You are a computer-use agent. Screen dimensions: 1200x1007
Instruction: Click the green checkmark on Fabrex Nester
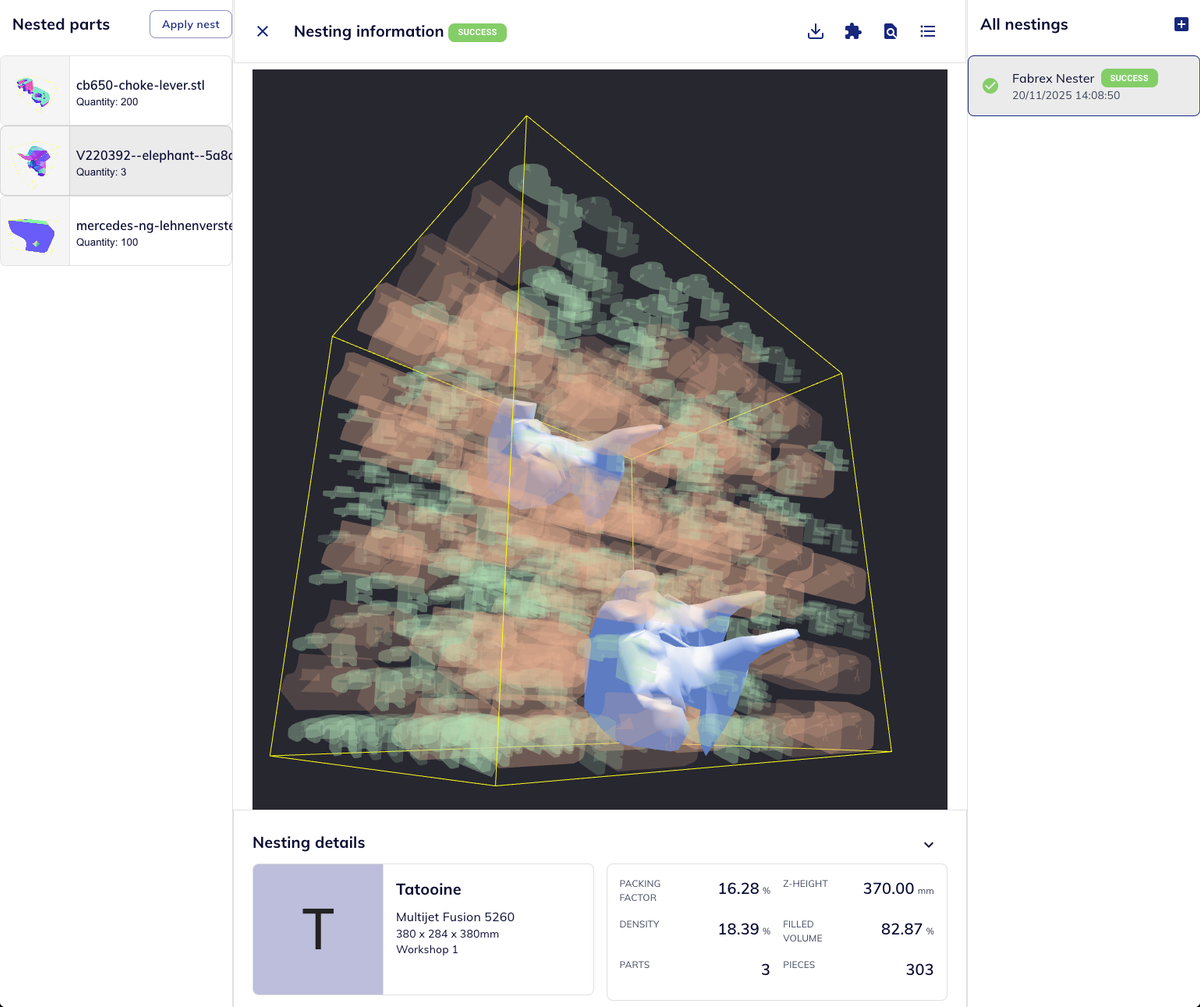click(990, 86)
